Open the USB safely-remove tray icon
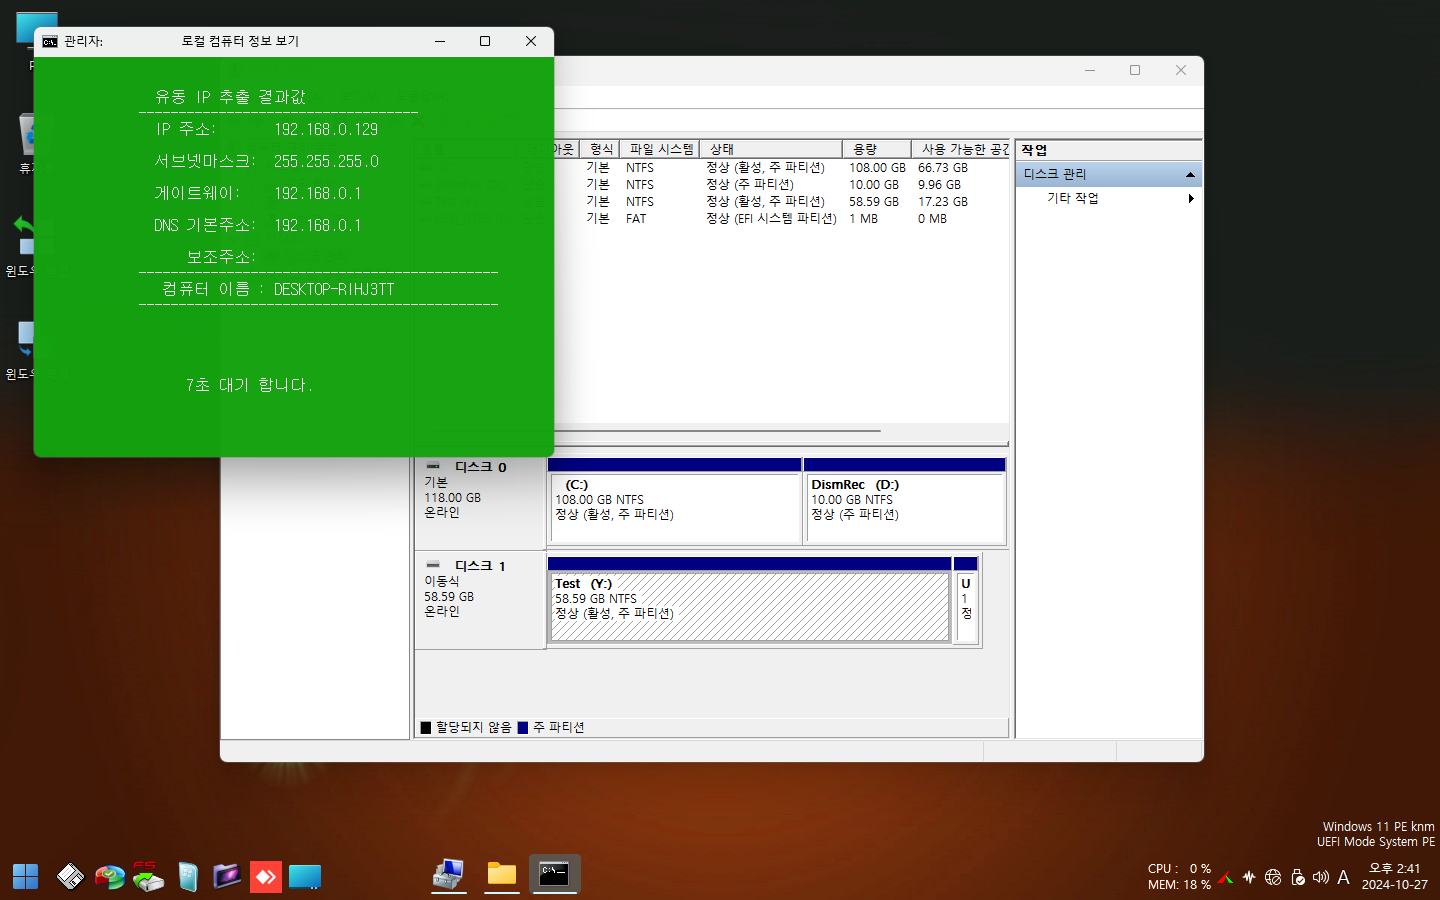1440x900 pixels. (1298, 877)
